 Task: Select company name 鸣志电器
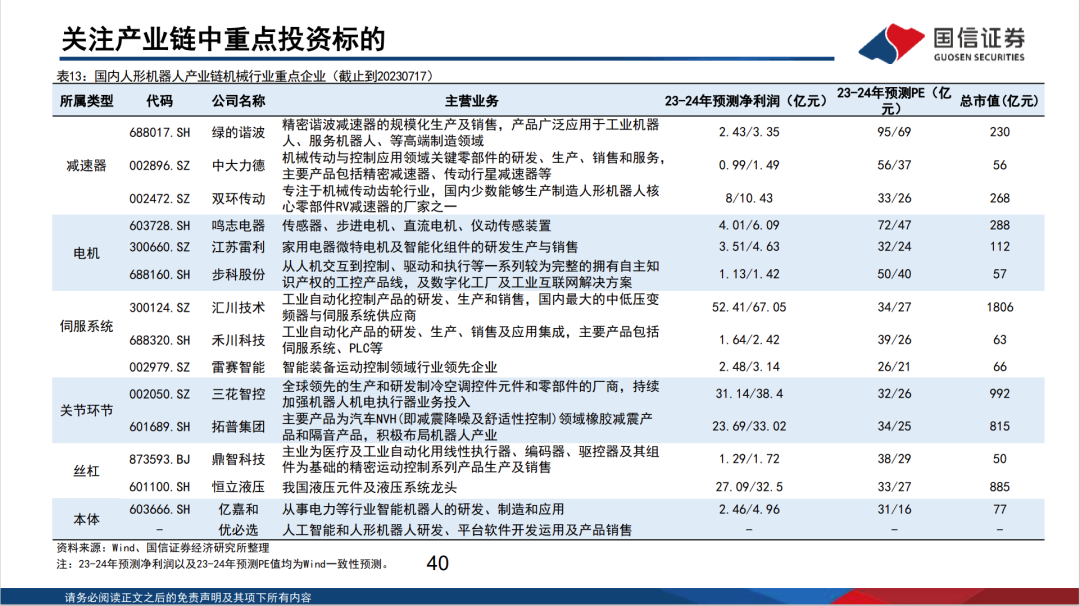tap(238, 226)
